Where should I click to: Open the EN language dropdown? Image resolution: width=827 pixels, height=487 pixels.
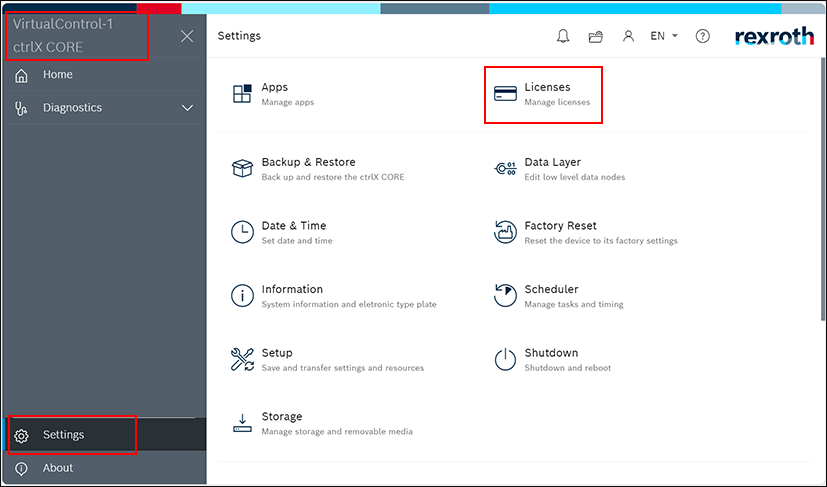pos(663,36)
